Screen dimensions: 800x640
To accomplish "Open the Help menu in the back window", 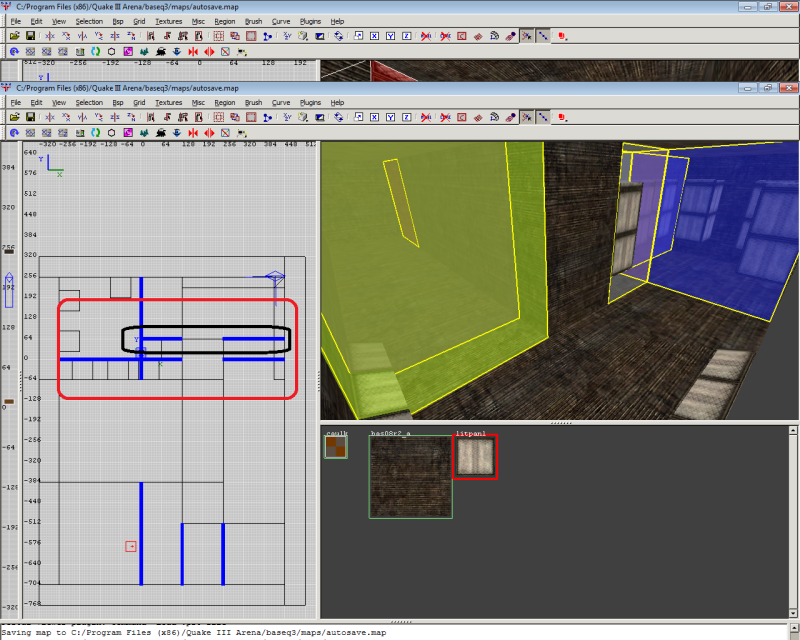I will coord(337,21).
